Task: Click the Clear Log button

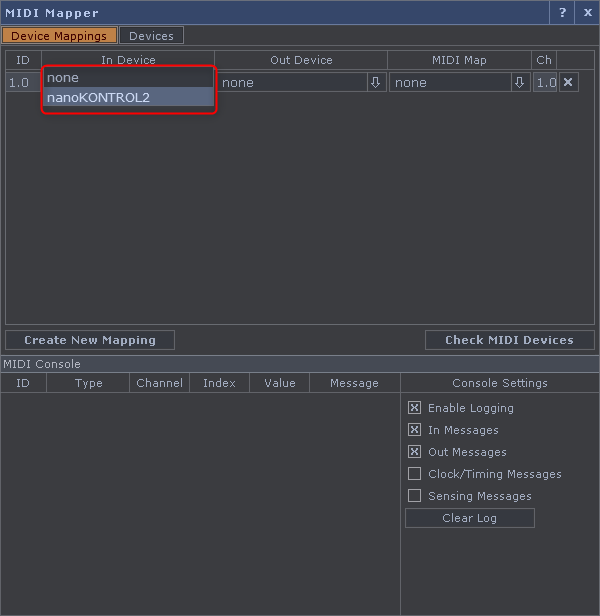Action: point(469,518)
